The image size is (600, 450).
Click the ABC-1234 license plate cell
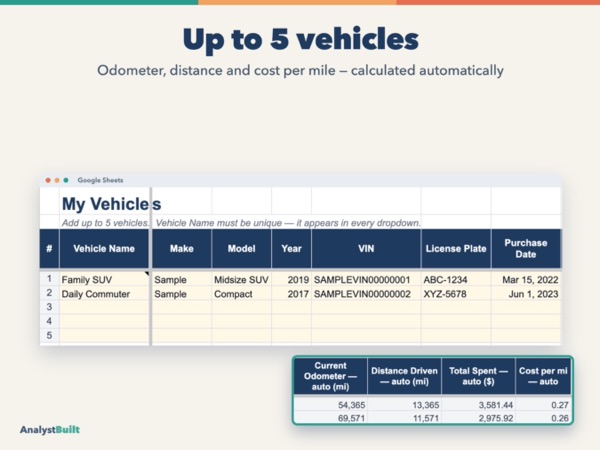[456, 280]
